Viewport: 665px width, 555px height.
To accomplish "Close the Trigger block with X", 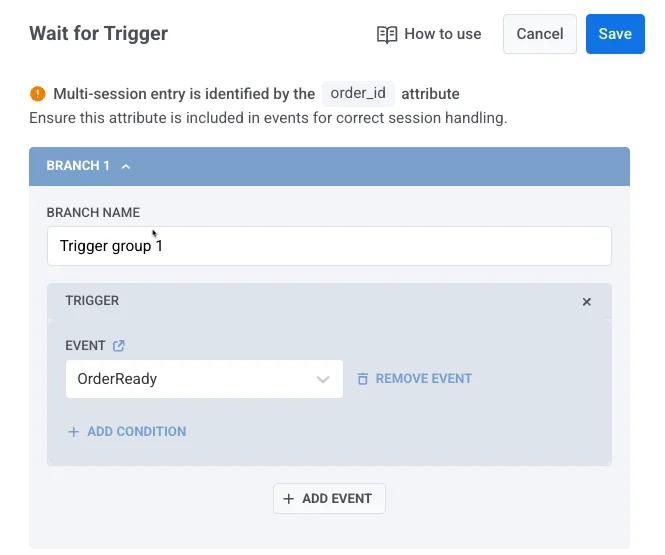I will [x=587, y=301].
